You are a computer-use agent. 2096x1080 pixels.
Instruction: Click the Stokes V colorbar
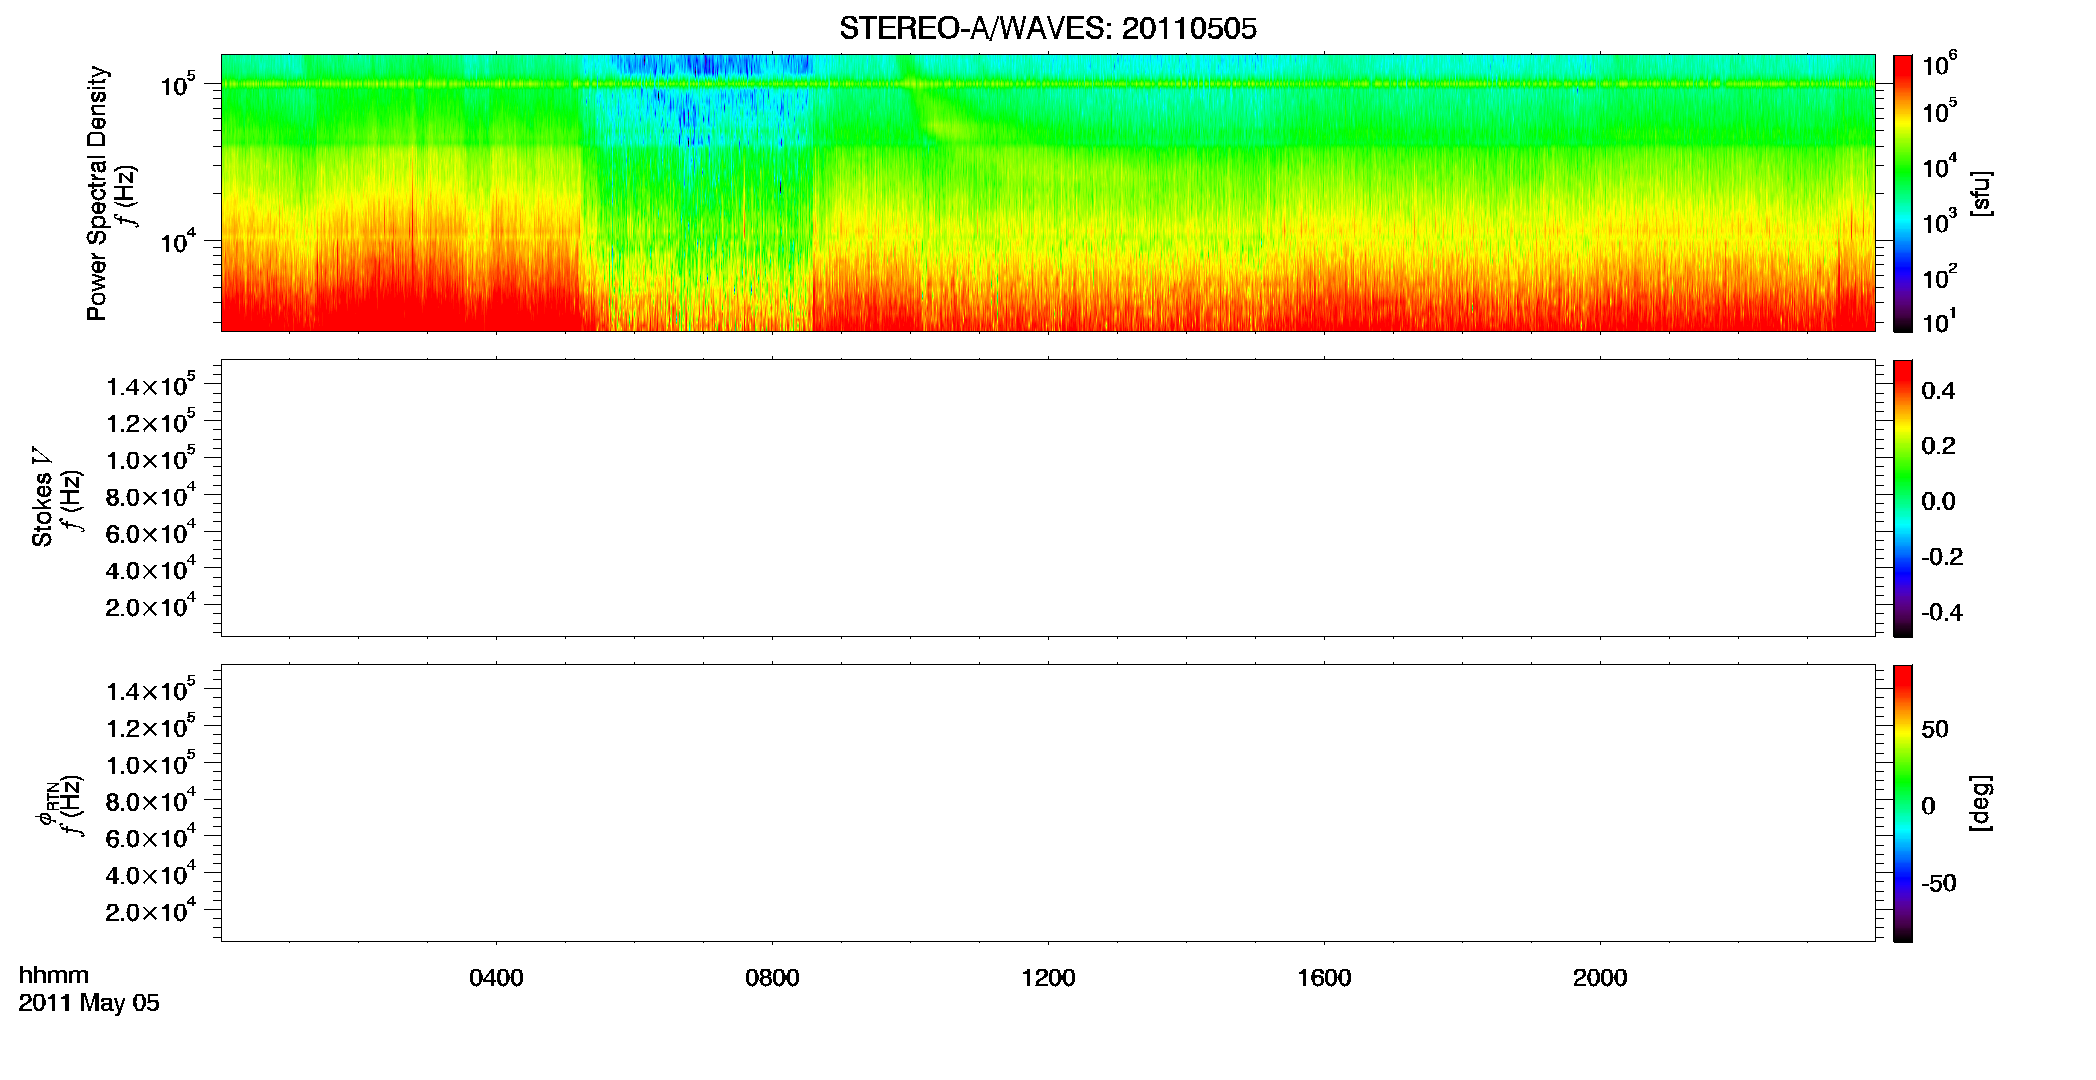(x=1902, y=498)
